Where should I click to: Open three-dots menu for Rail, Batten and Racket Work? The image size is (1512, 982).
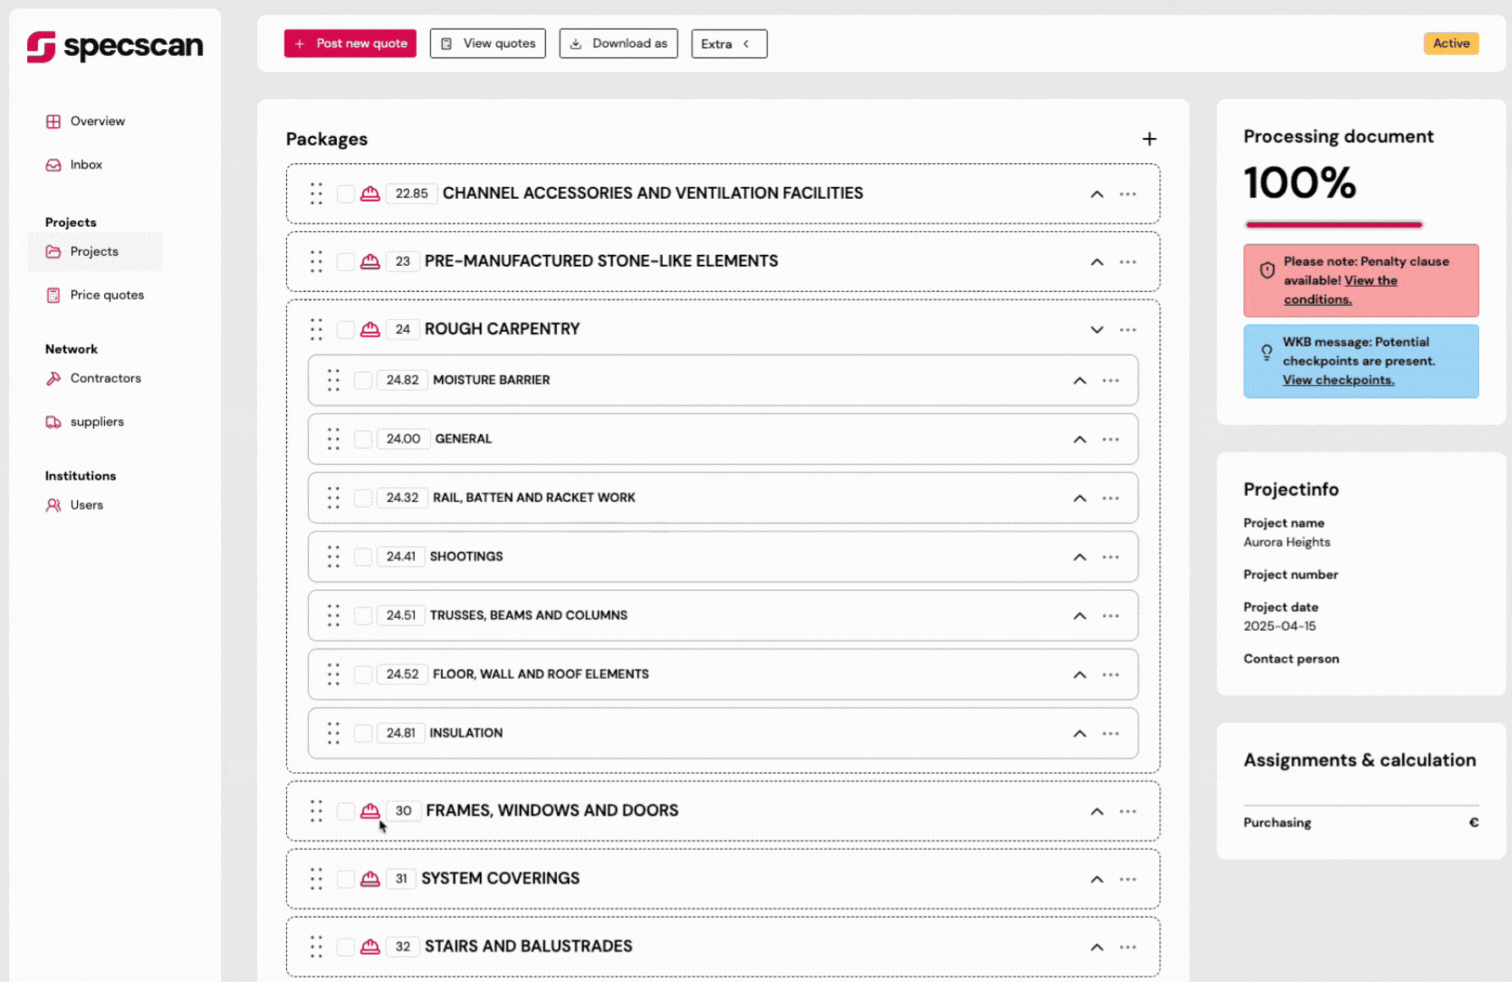tap(1111, 498)
